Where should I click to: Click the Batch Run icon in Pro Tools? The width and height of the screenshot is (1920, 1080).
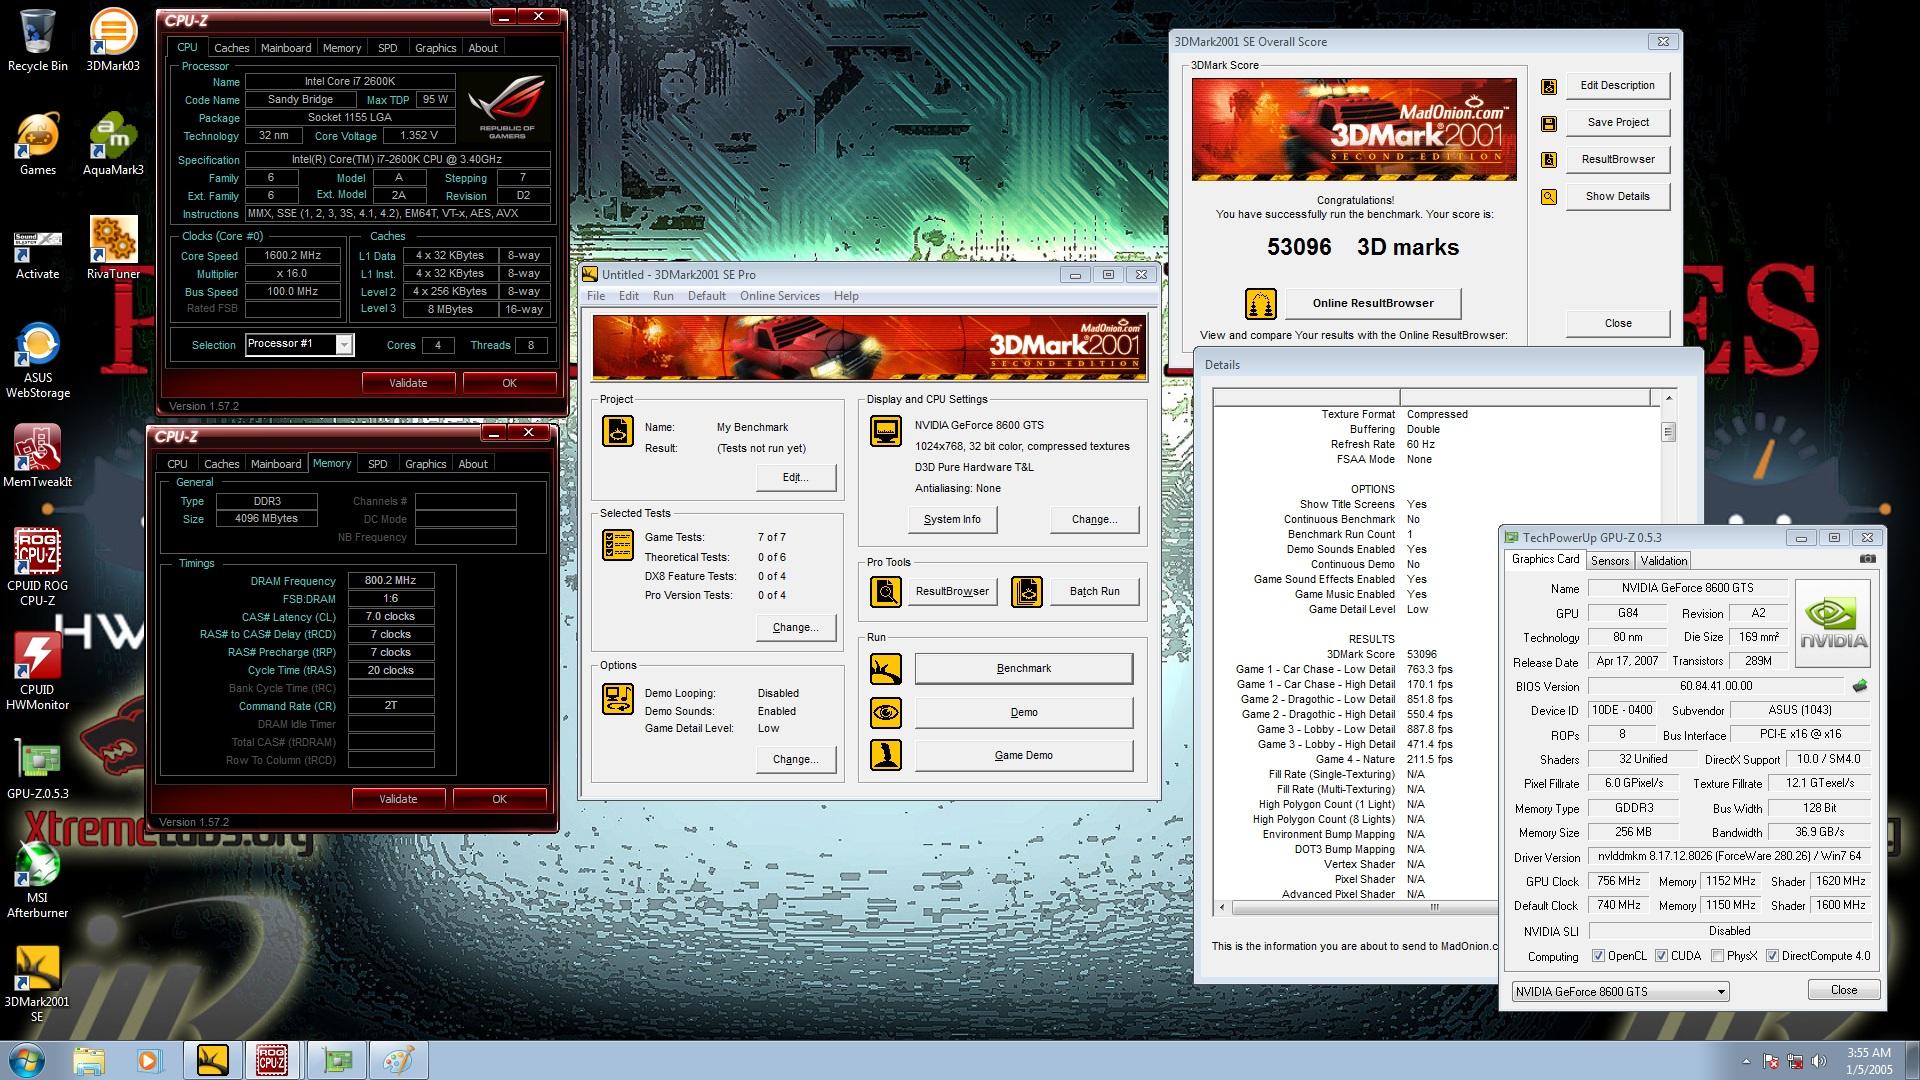(x=1027, y=592)
